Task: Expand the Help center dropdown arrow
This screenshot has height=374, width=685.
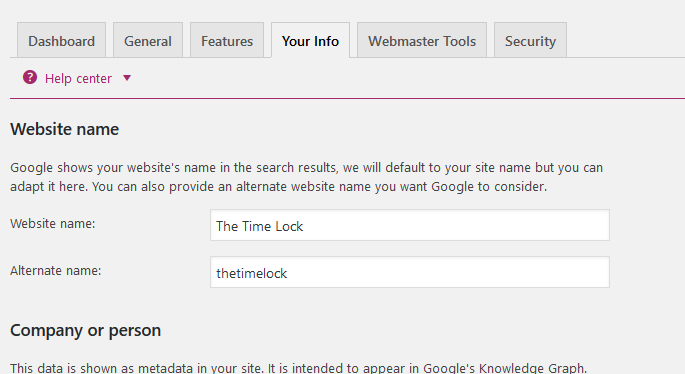Action: click(127, 78)
